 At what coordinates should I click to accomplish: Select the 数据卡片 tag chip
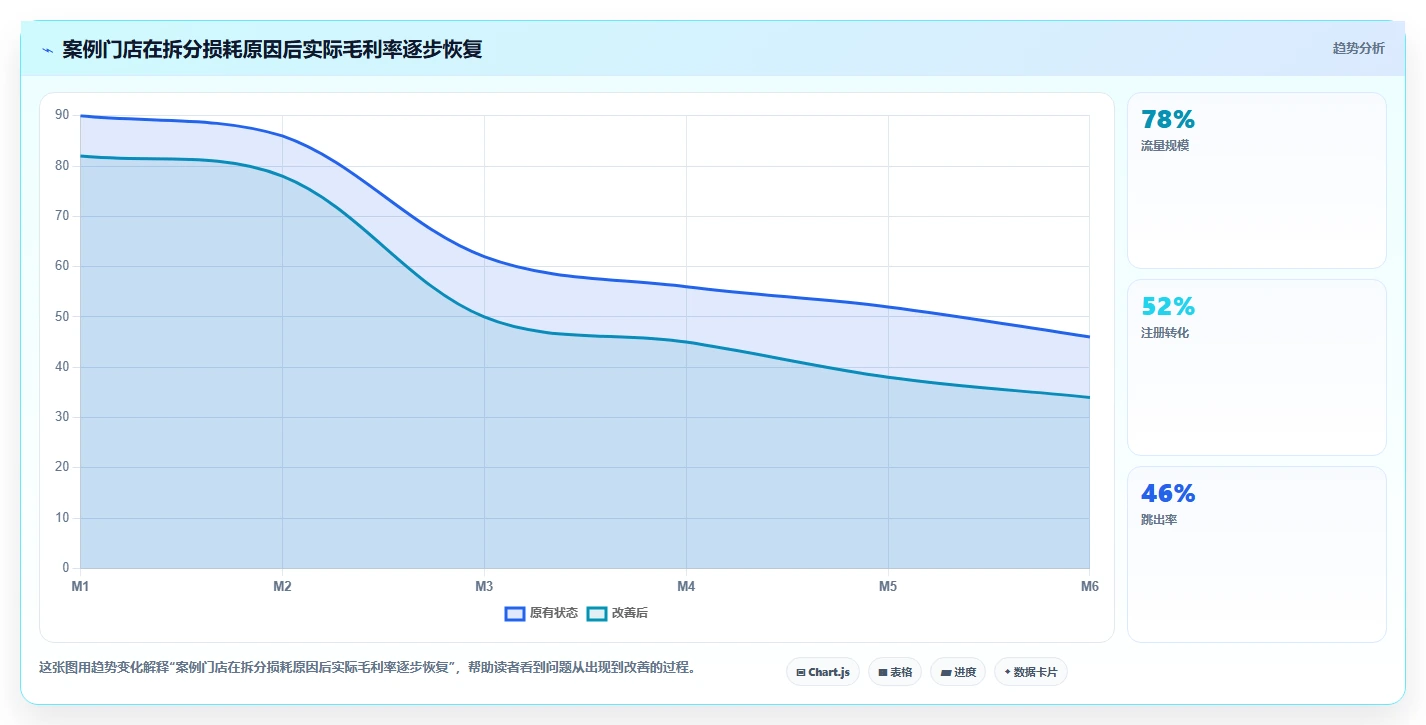[1030, 672]
